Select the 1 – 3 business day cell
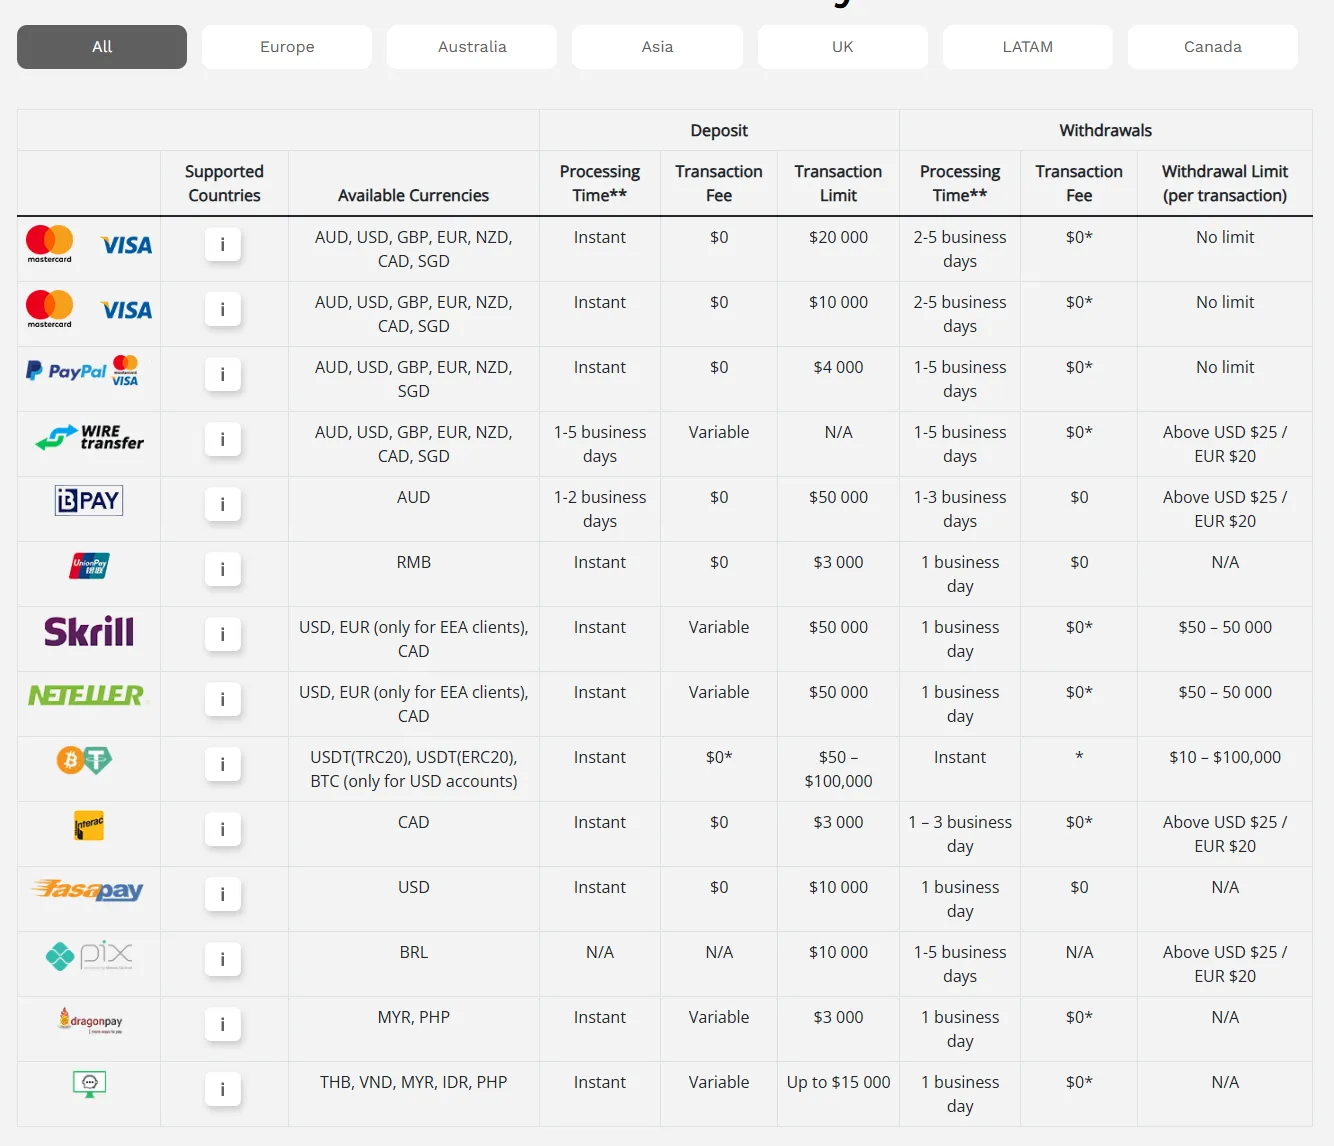 (x=960, y=835)
